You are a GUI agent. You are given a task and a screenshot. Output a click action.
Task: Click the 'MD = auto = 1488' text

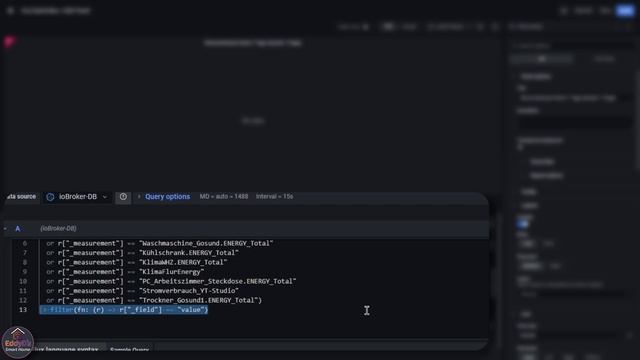click(x=224, y=197)
